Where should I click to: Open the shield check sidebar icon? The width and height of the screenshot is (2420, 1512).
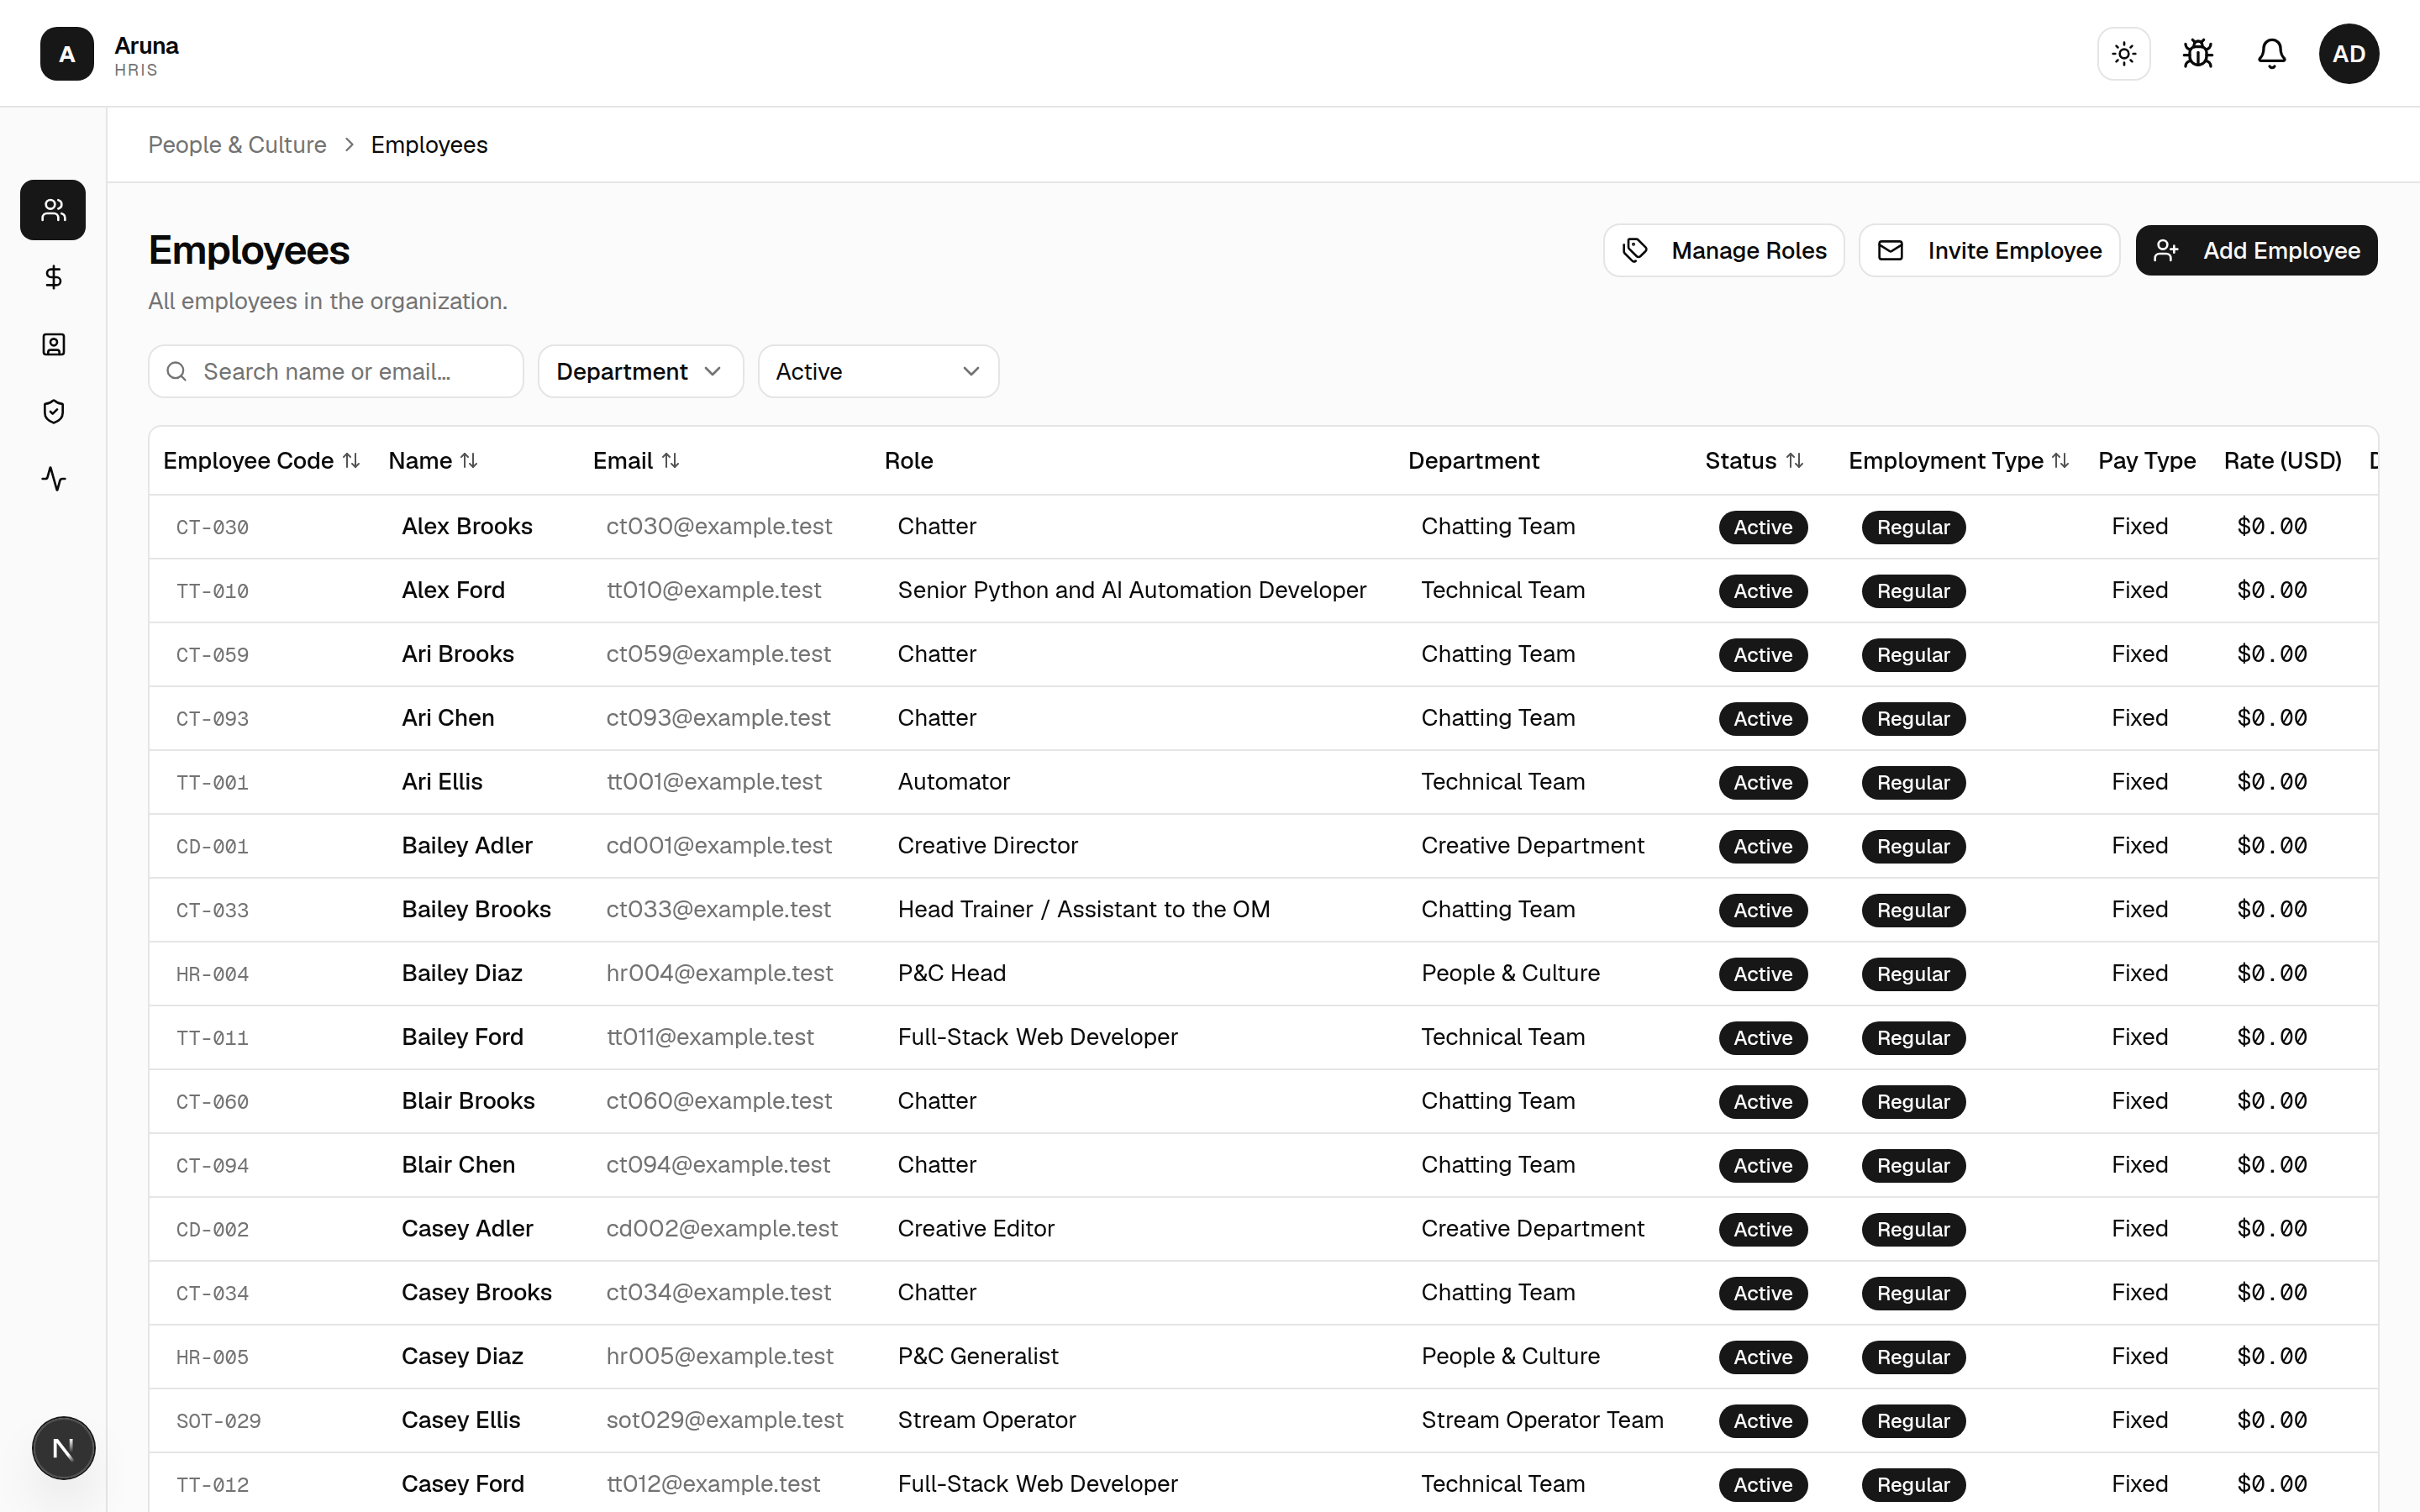coord(53,412)
